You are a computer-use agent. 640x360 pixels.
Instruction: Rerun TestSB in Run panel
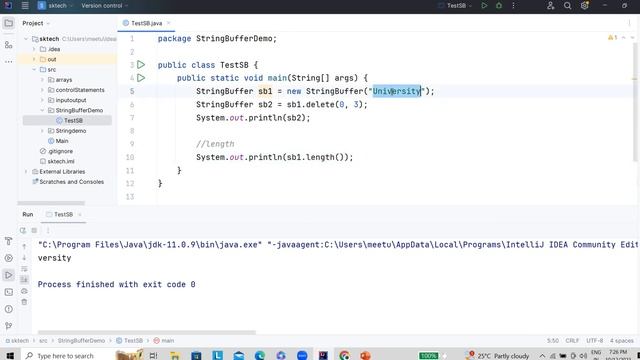point(23,231)
